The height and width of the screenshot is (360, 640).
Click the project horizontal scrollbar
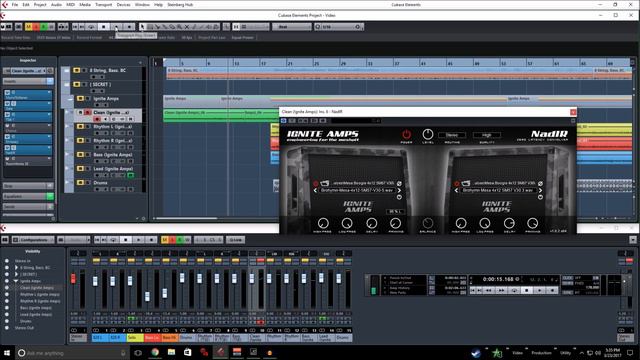187,218
